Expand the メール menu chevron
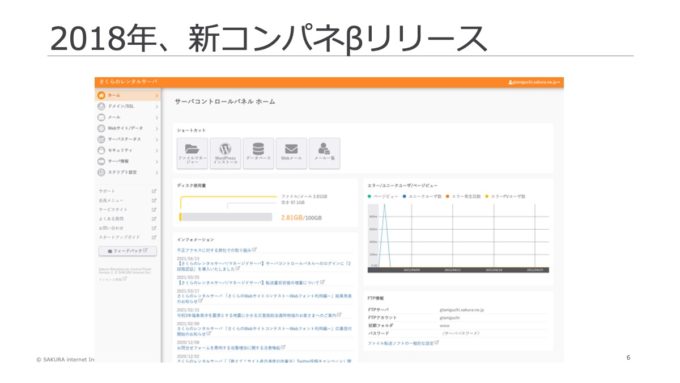 coord(157,118)
